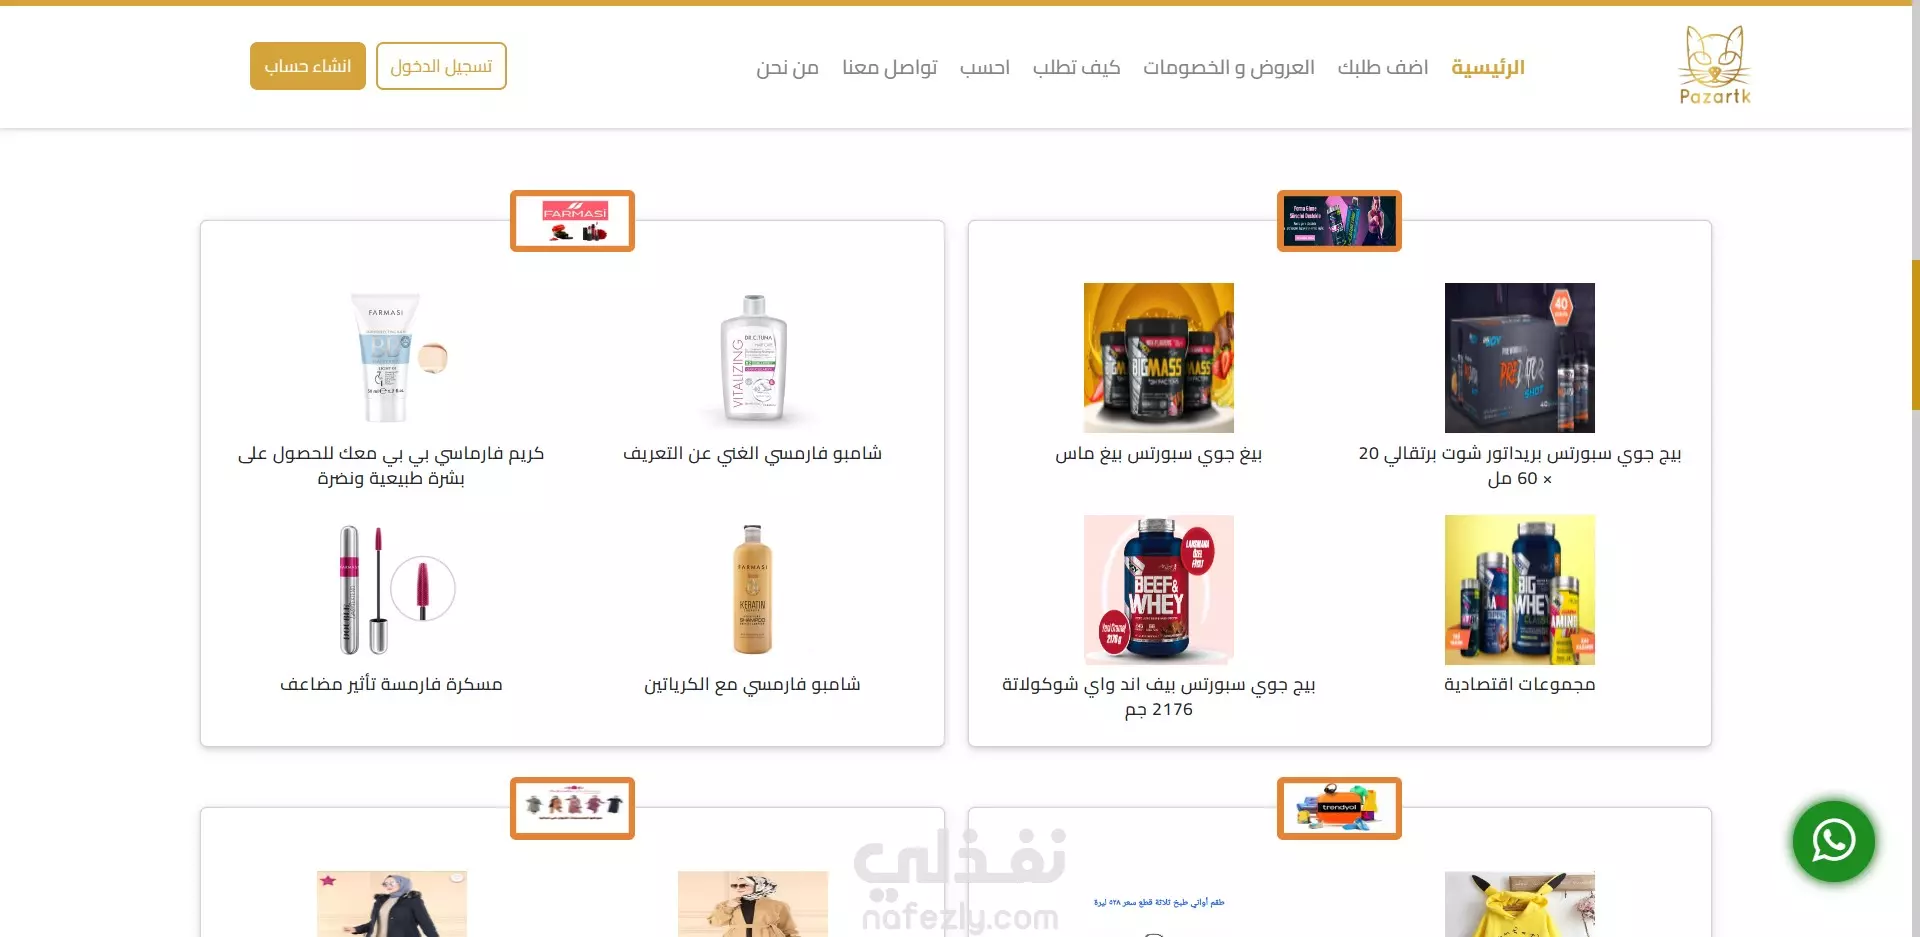Select the Big Mass product image
The height and width of the screenshot is (937, 1920).
click(1159, 358)
